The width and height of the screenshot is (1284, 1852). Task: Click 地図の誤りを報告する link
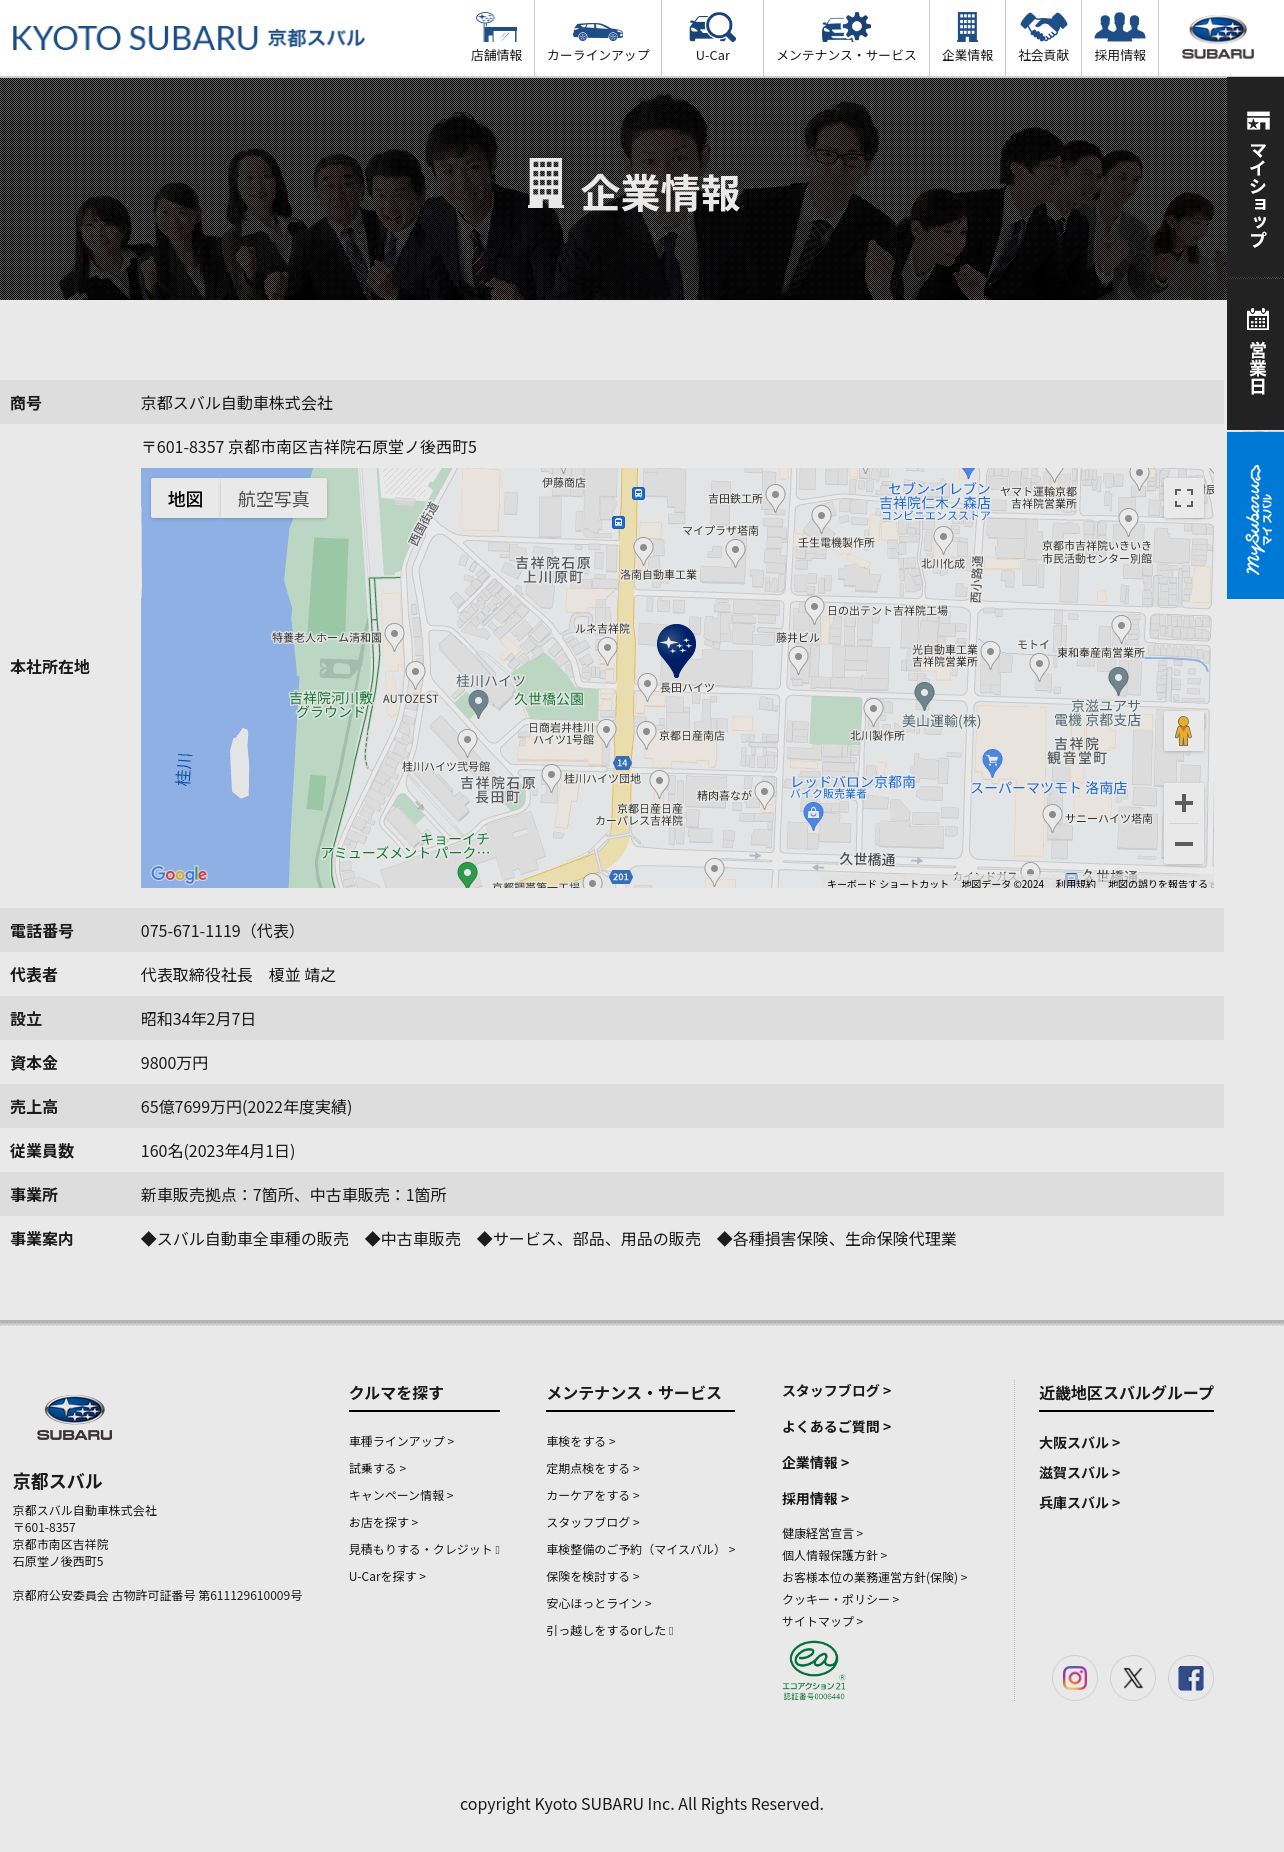click(1158, 883)
